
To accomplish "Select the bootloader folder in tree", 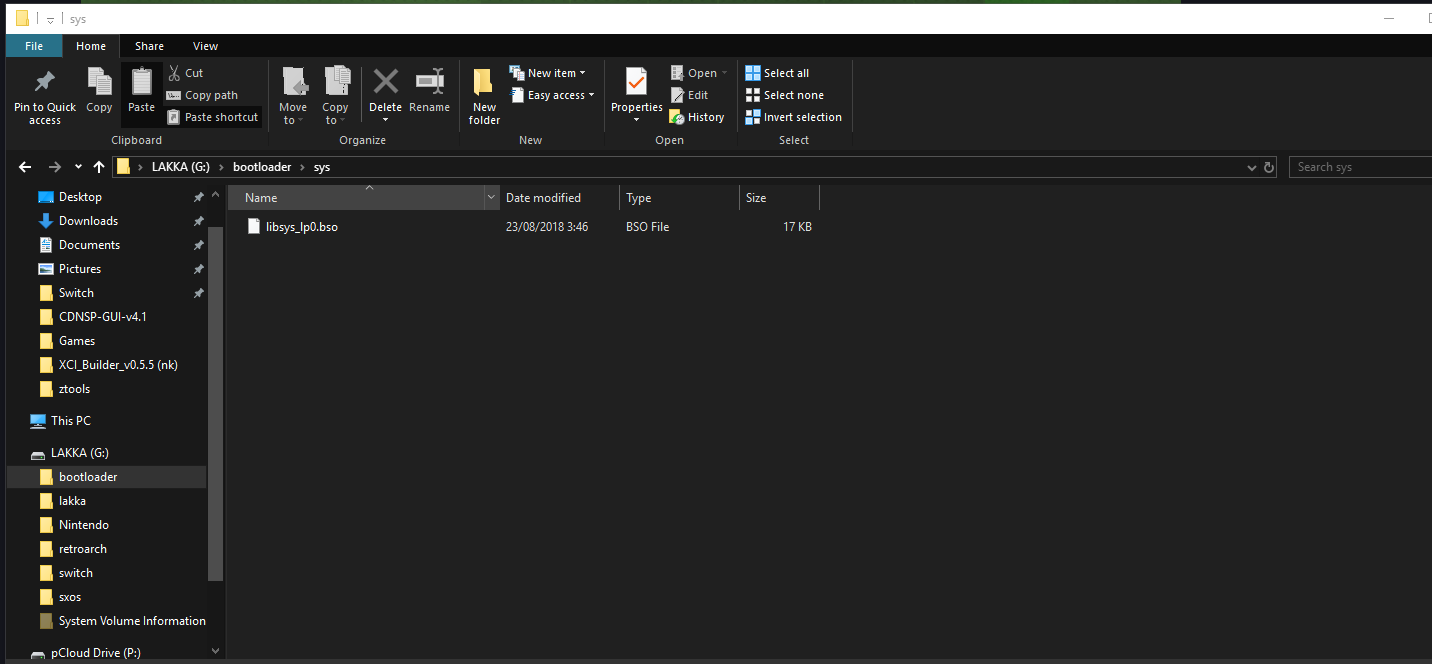I will 106,477.
